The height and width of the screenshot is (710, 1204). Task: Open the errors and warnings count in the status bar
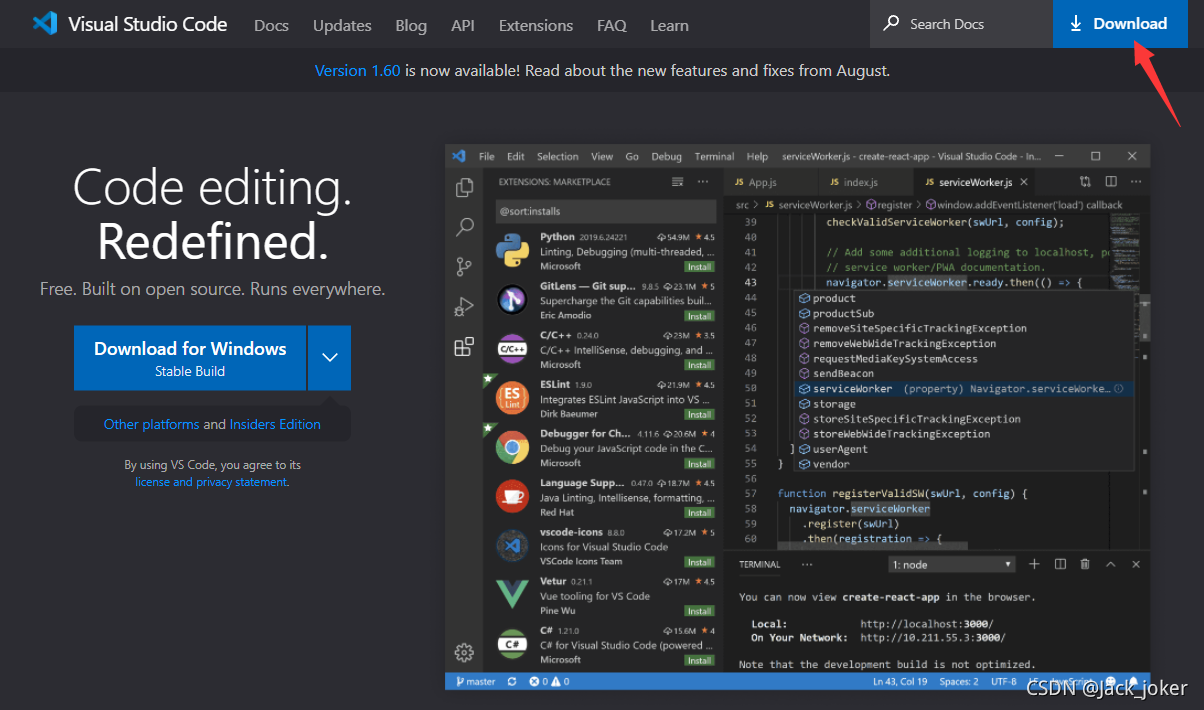click(x=549, y=681)
